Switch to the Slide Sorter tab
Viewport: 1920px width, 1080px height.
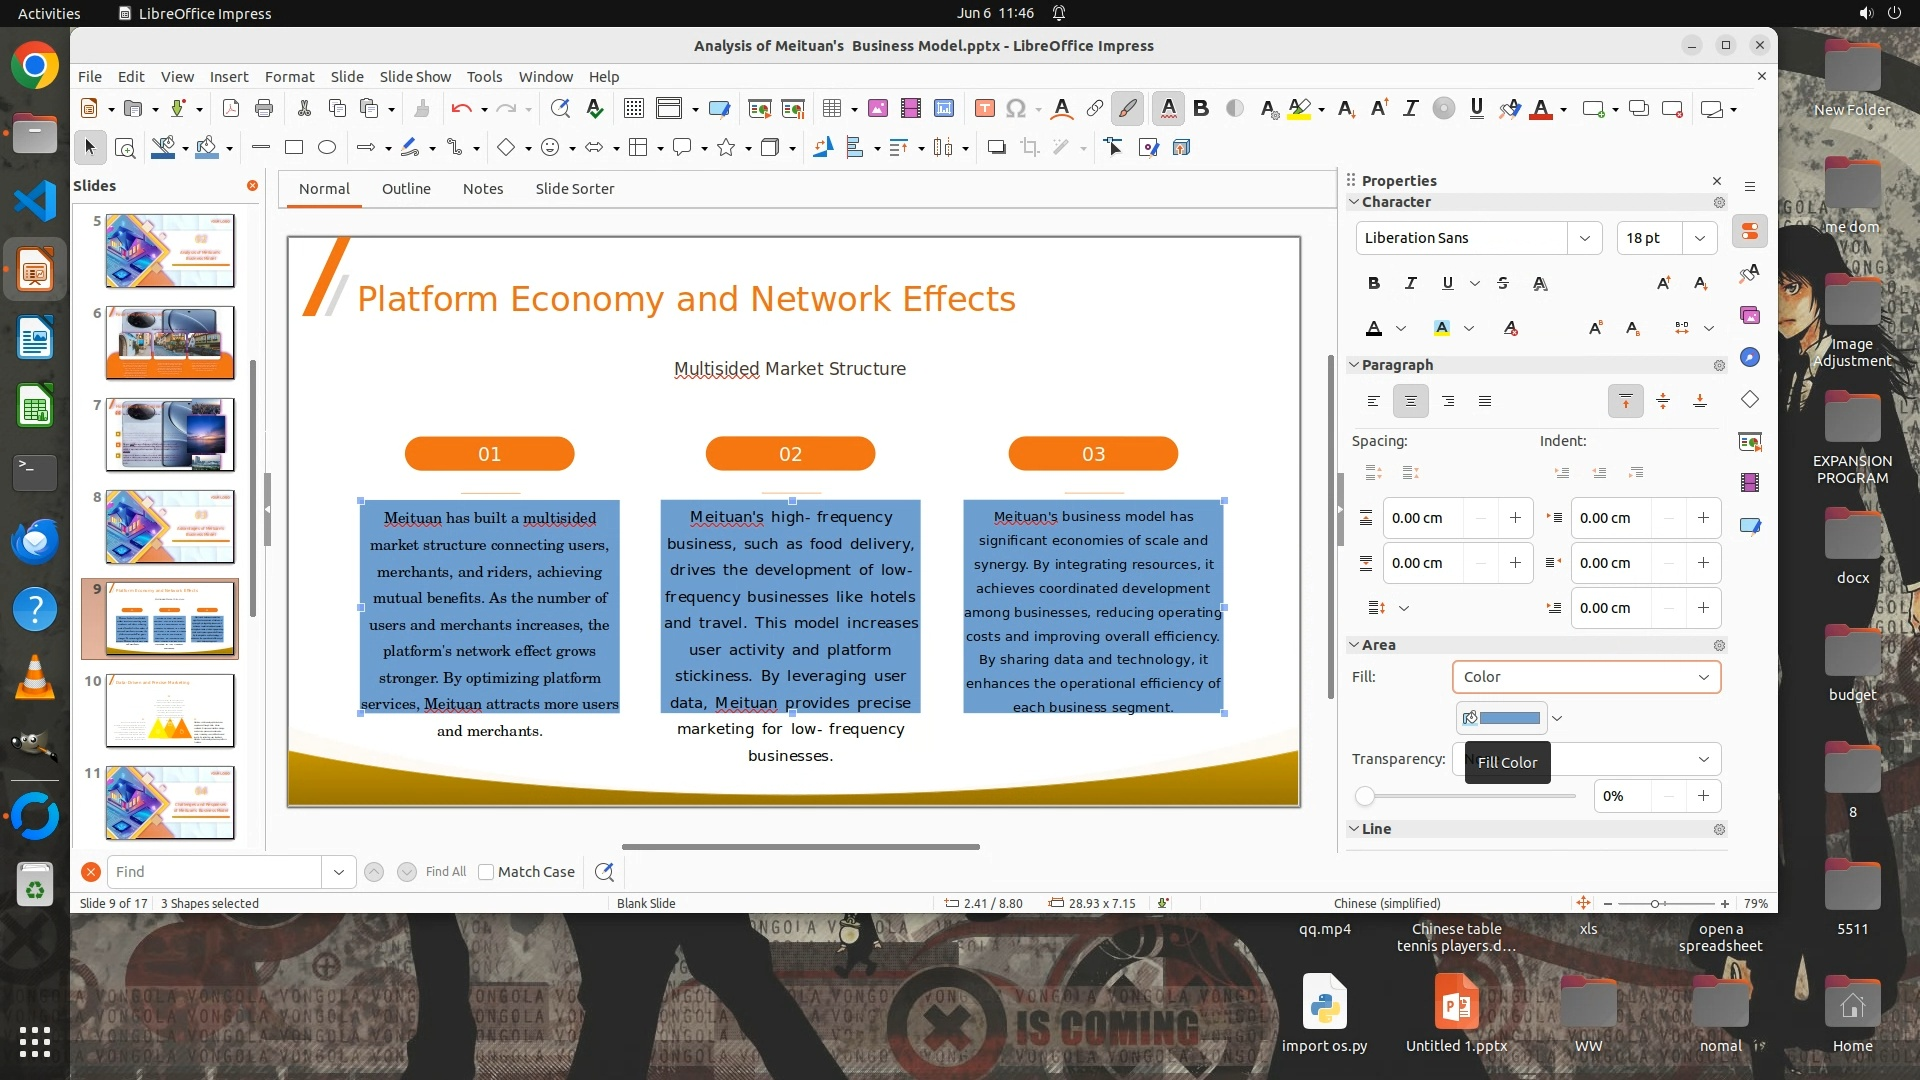click(x=574, y=189)
